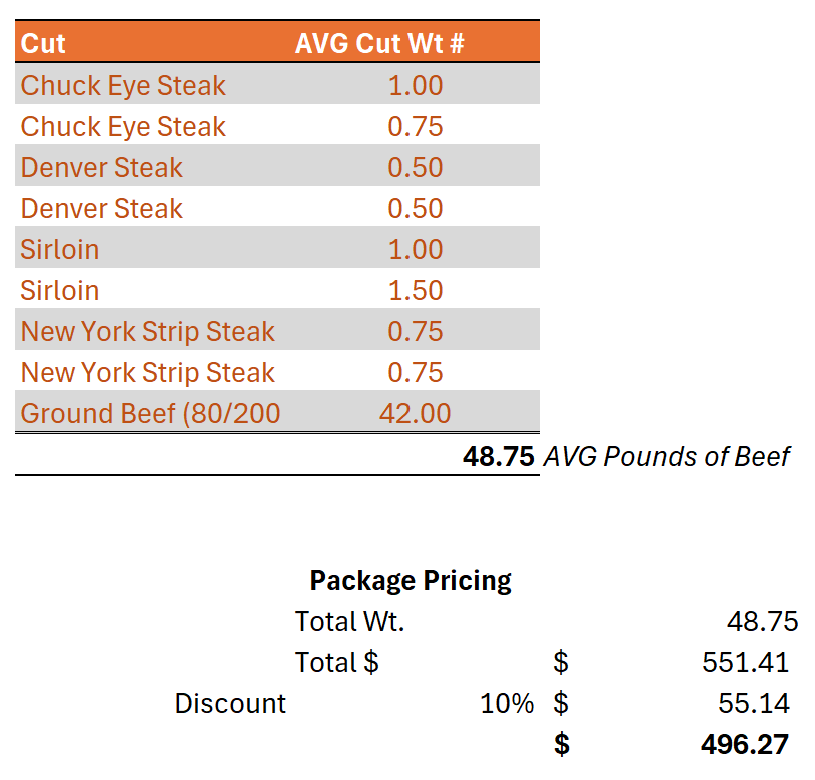The image size is (815, 780).
Task: Click the Sirloin cell with 1.00 weight
Action: [60, 250]
